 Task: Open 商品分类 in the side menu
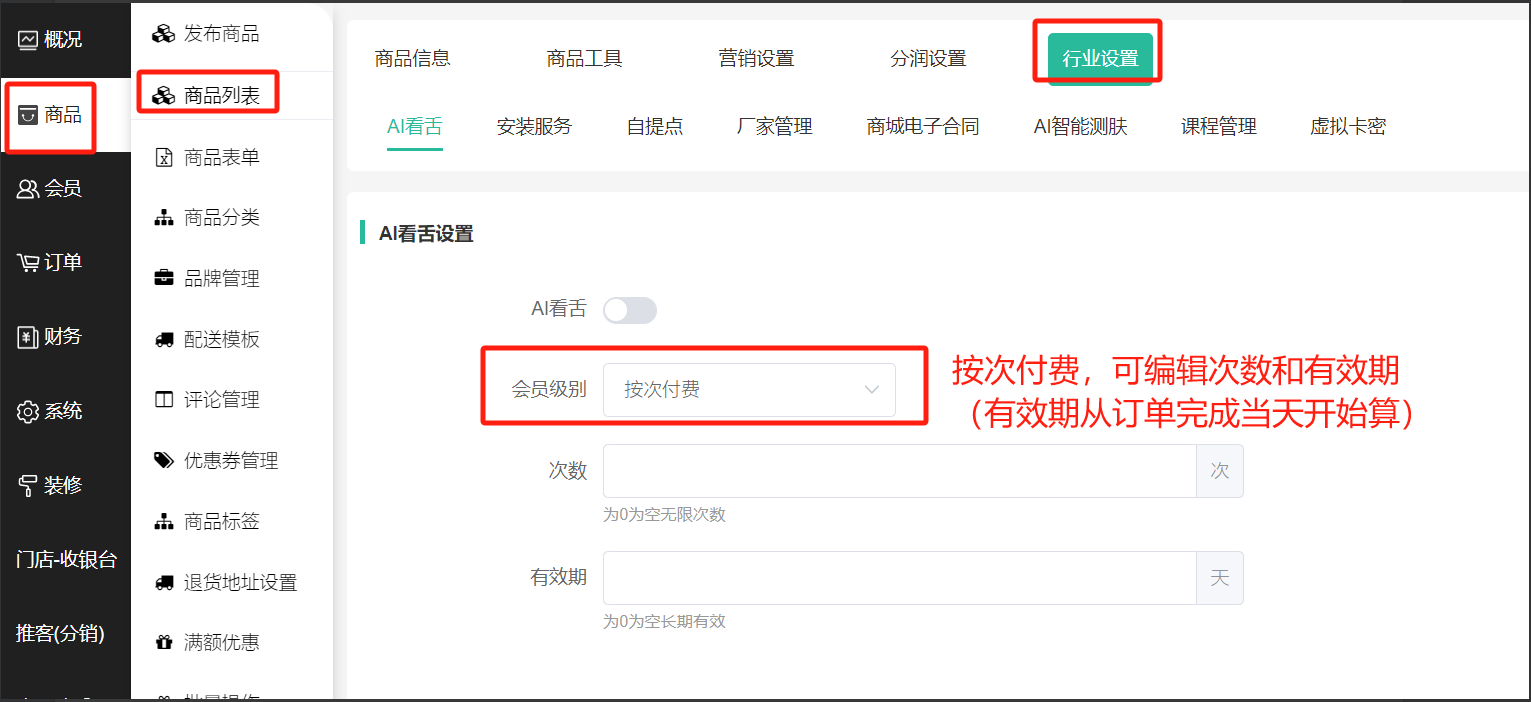[x=221, y=218]
